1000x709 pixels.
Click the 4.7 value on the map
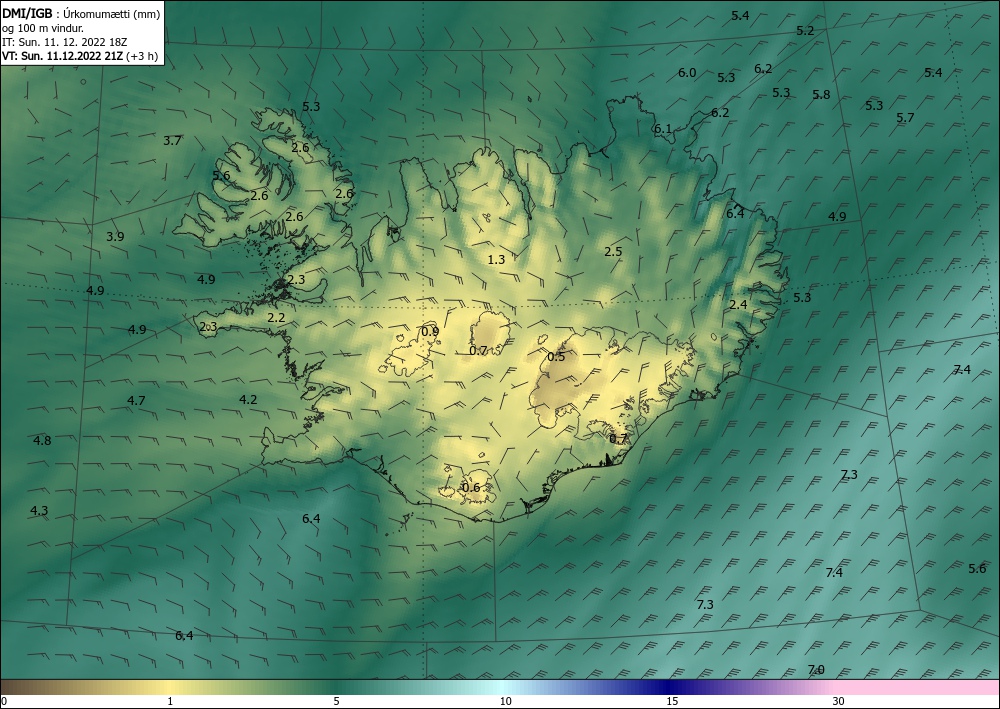(x=136, y=401)
